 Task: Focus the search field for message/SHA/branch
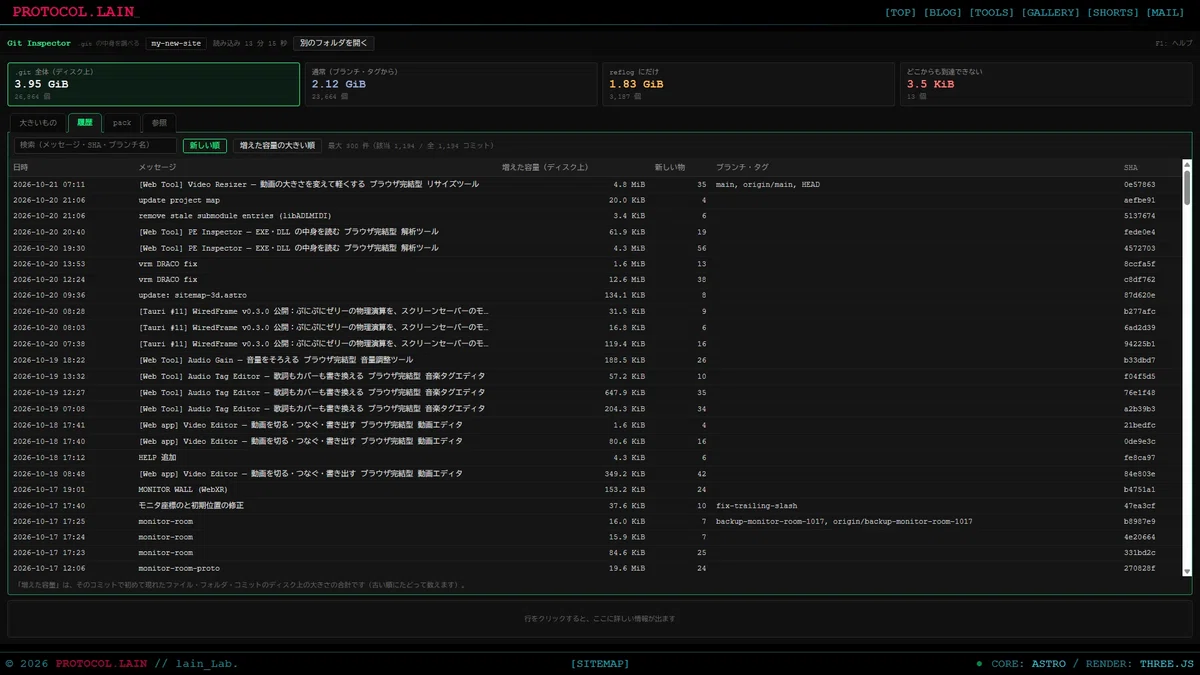point(96,145)
